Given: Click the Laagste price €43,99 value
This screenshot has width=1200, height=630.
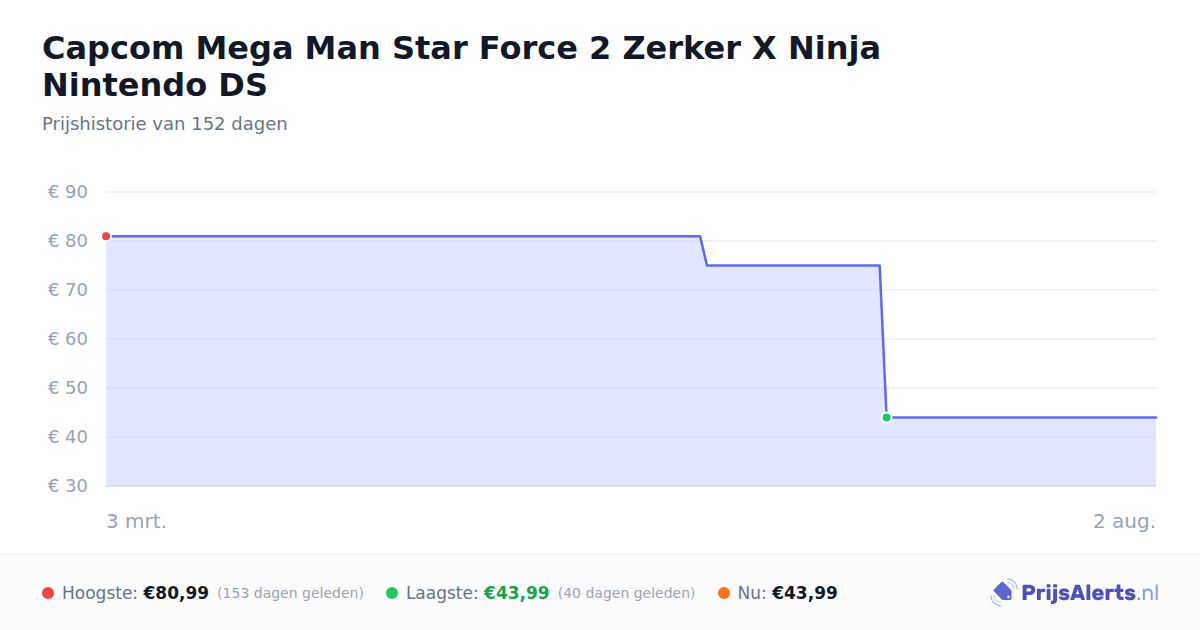Looking at the screenshot, I should (517, 593).
